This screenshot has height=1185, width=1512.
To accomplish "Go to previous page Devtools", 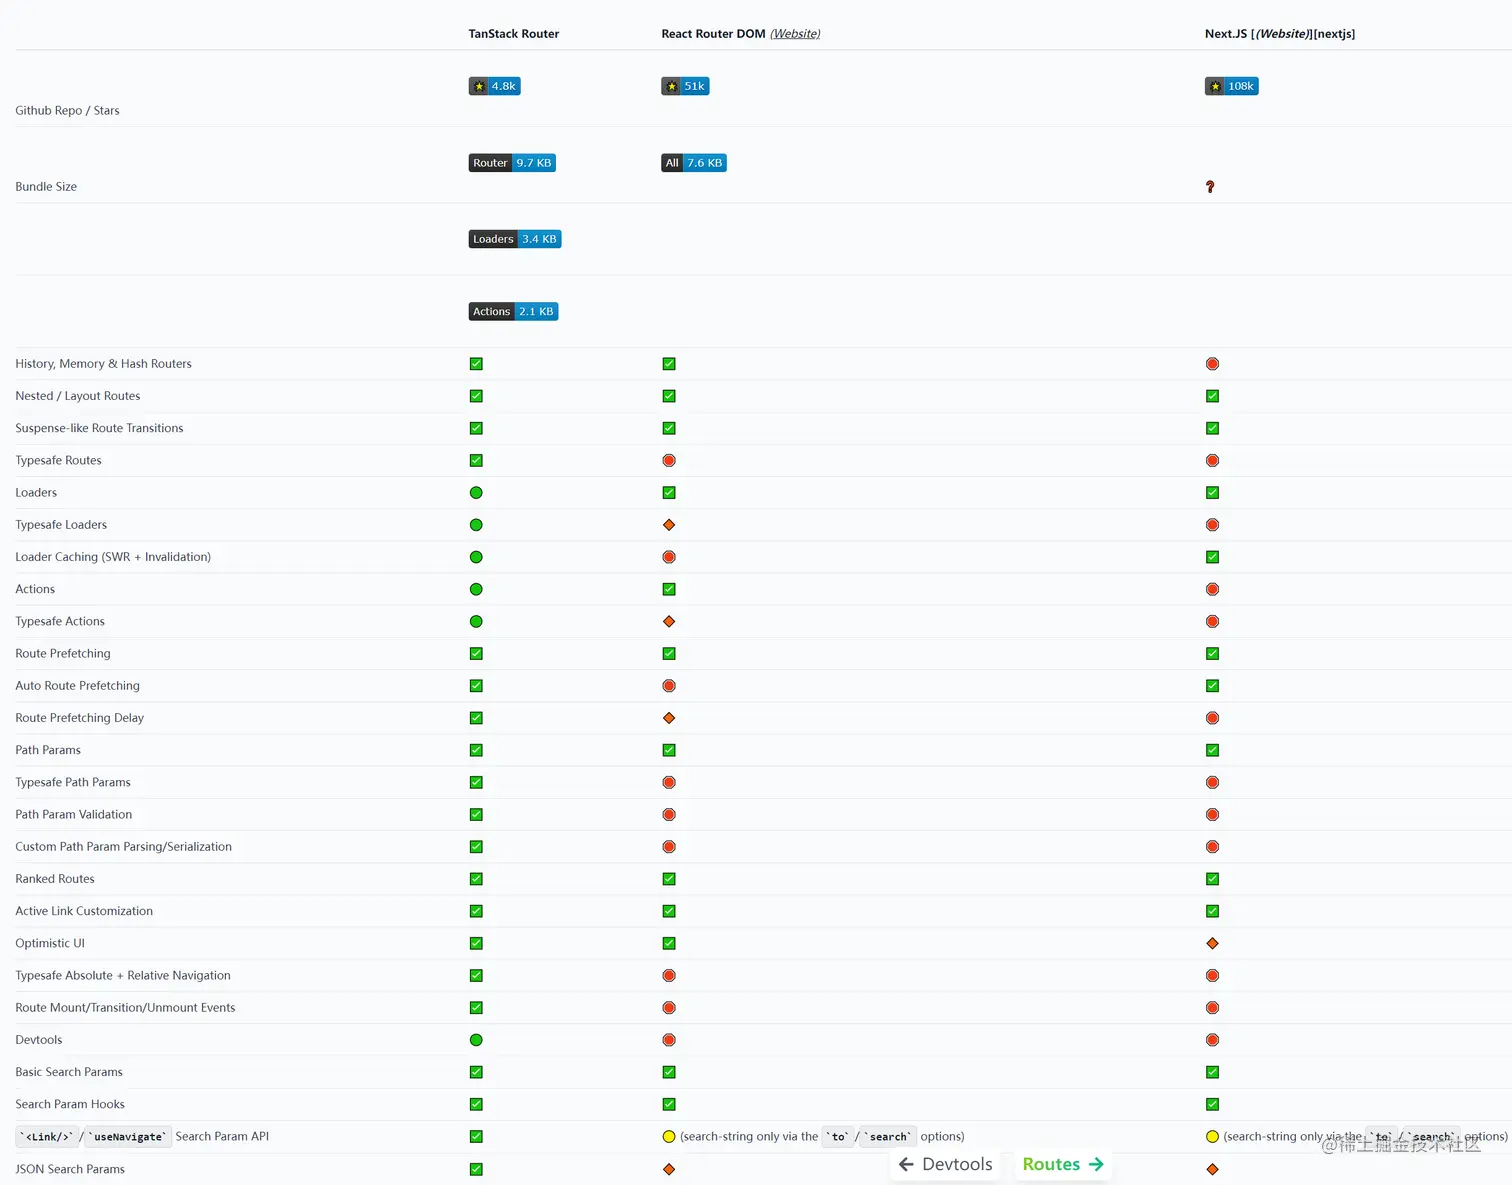I will [x=945, y=1164].
